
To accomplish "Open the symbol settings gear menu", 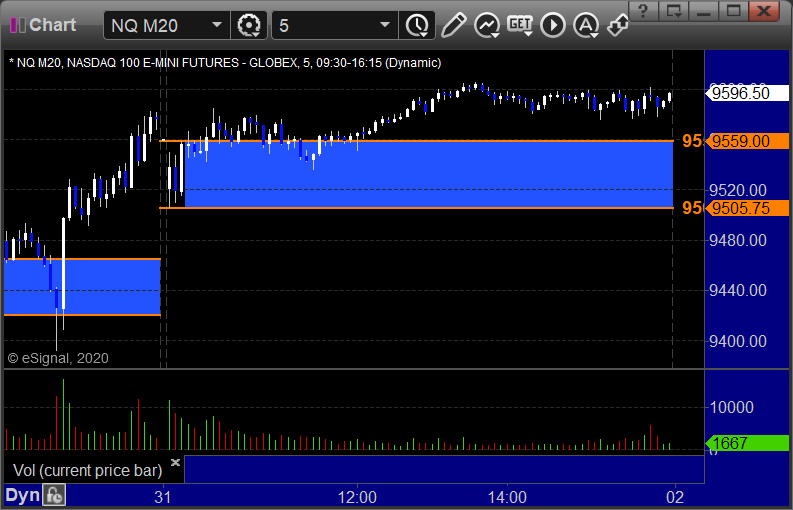I will 249,25.
